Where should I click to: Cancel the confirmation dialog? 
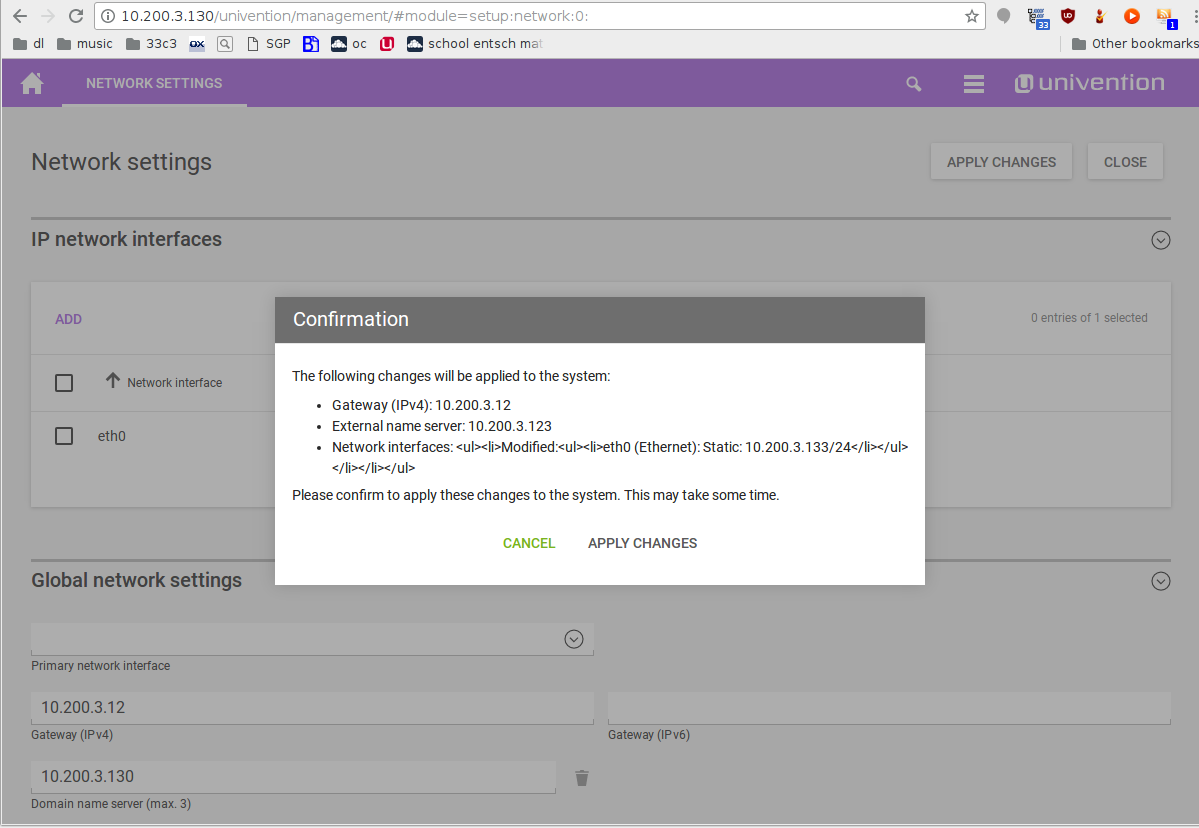click(529, 543)
